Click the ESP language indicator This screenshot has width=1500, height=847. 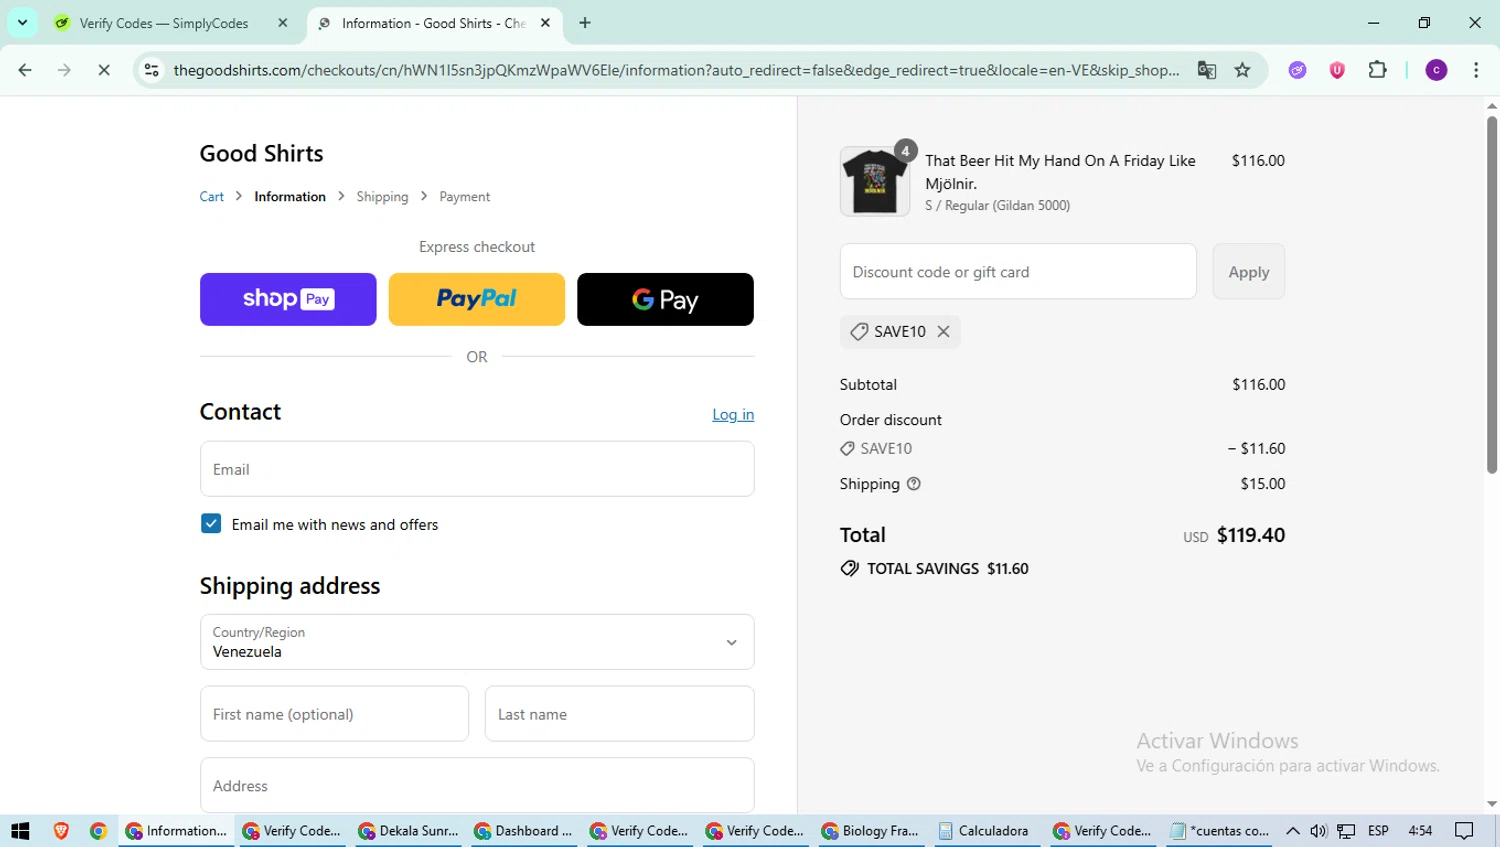(1378, 831)
